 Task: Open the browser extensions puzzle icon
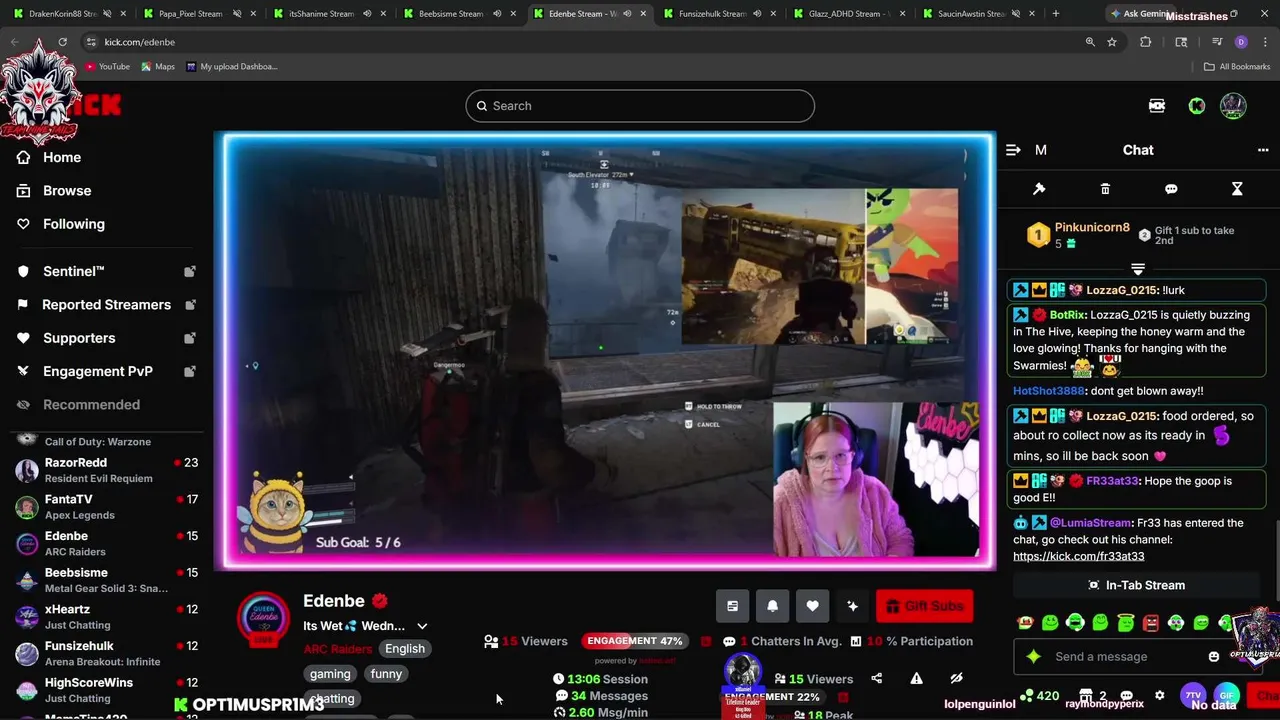click(1146, 42)
